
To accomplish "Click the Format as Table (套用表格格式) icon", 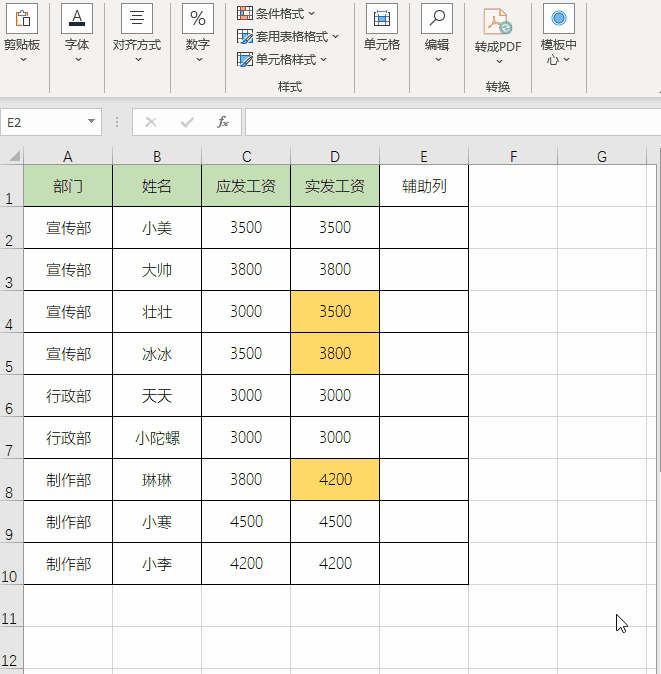I will (245, 37).
